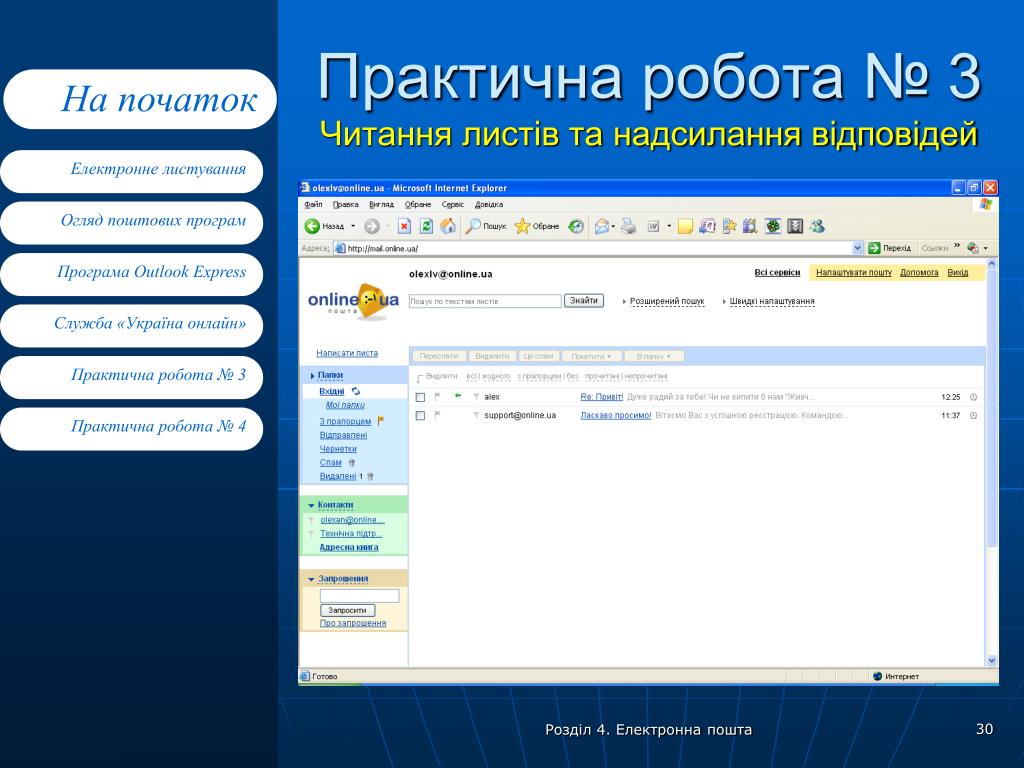The image size is (1024, 768).
Task: Flag the message from alex
Action: click(x=438, y=396)
